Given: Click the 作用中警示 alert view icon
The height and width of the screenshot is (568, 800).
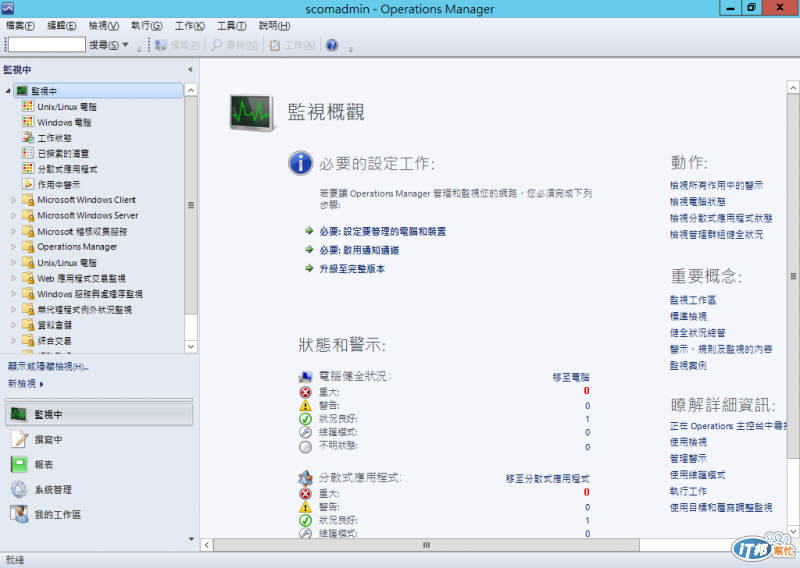Looking at the screenshot, I should [x=28, y=184].
